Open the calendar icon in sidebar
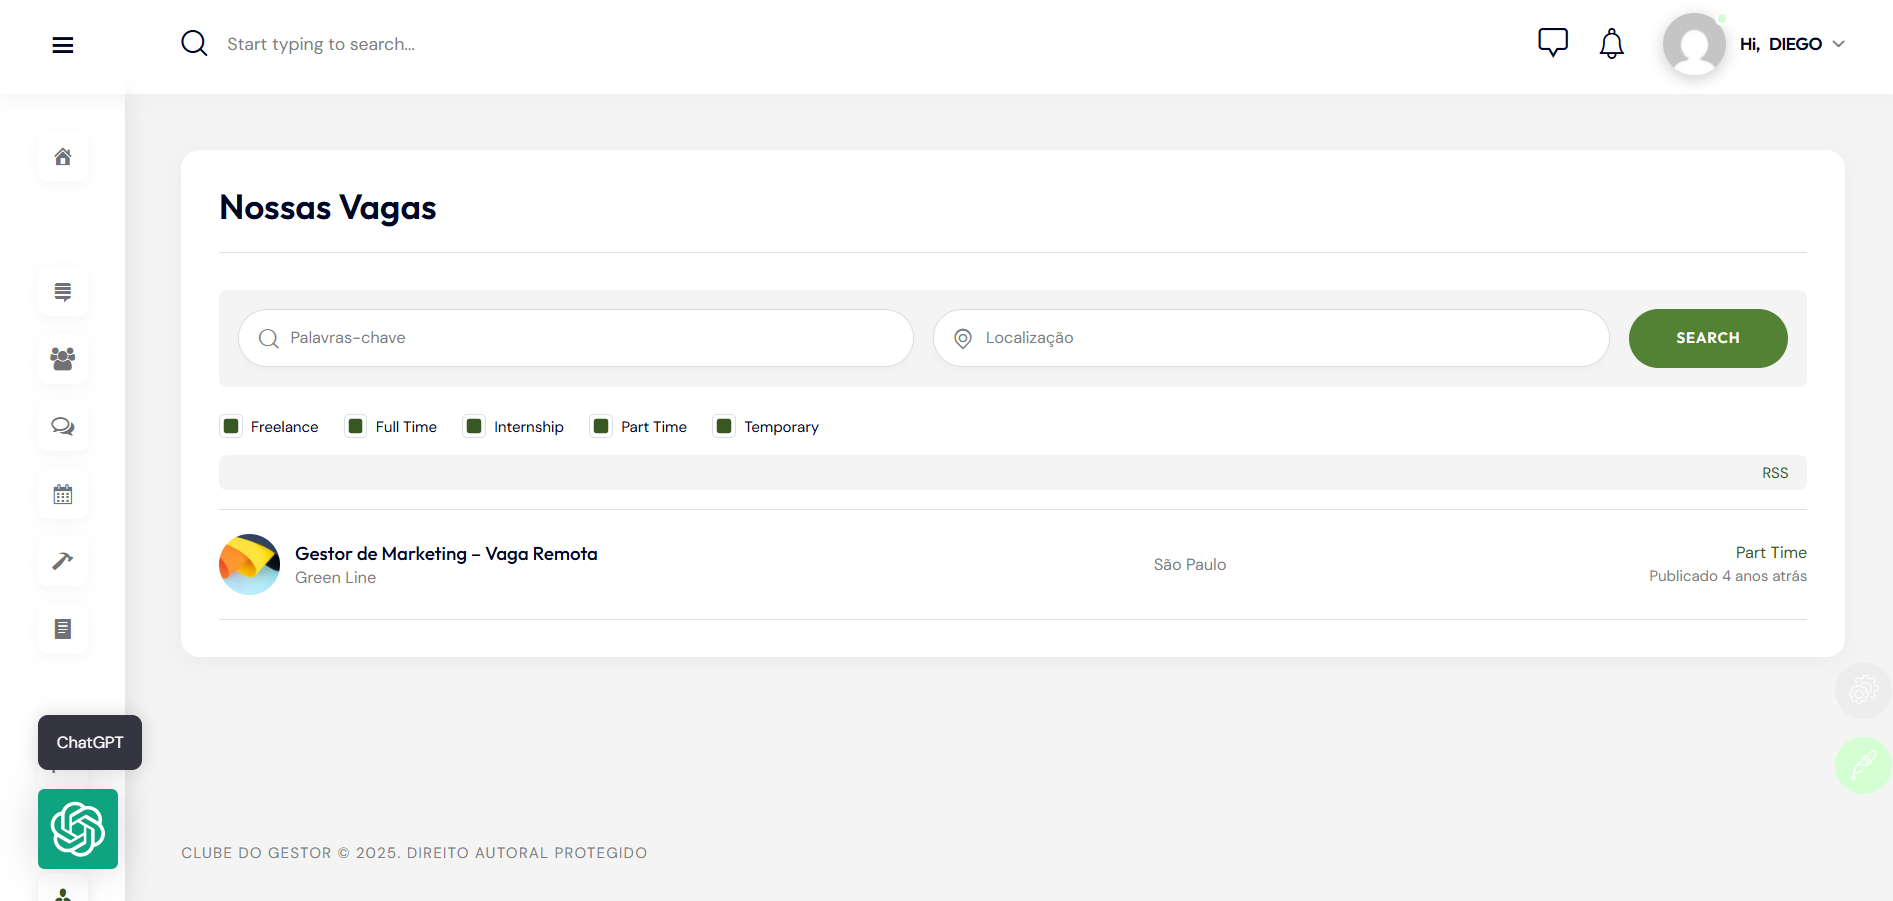1893x901 pixels. point(63,494)
